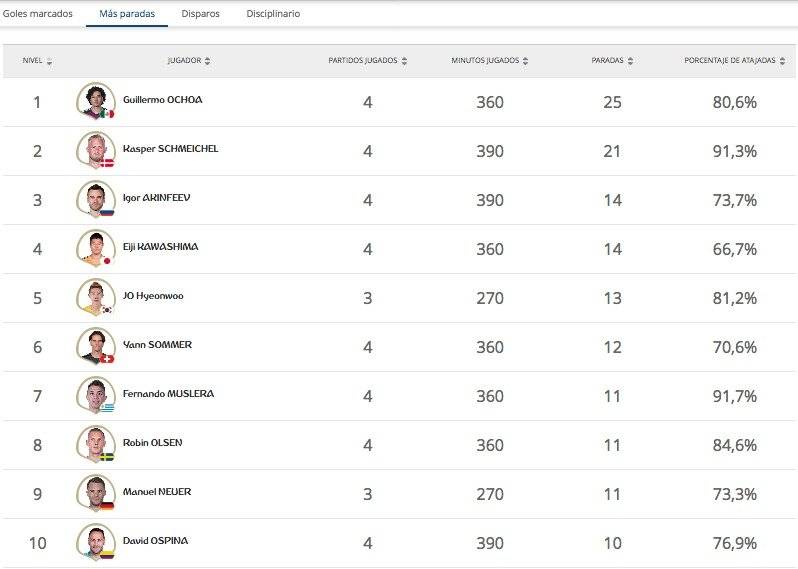Select the Más paradas tab
The width and height of the screenshot is (798, 569).
pos(127,14)
